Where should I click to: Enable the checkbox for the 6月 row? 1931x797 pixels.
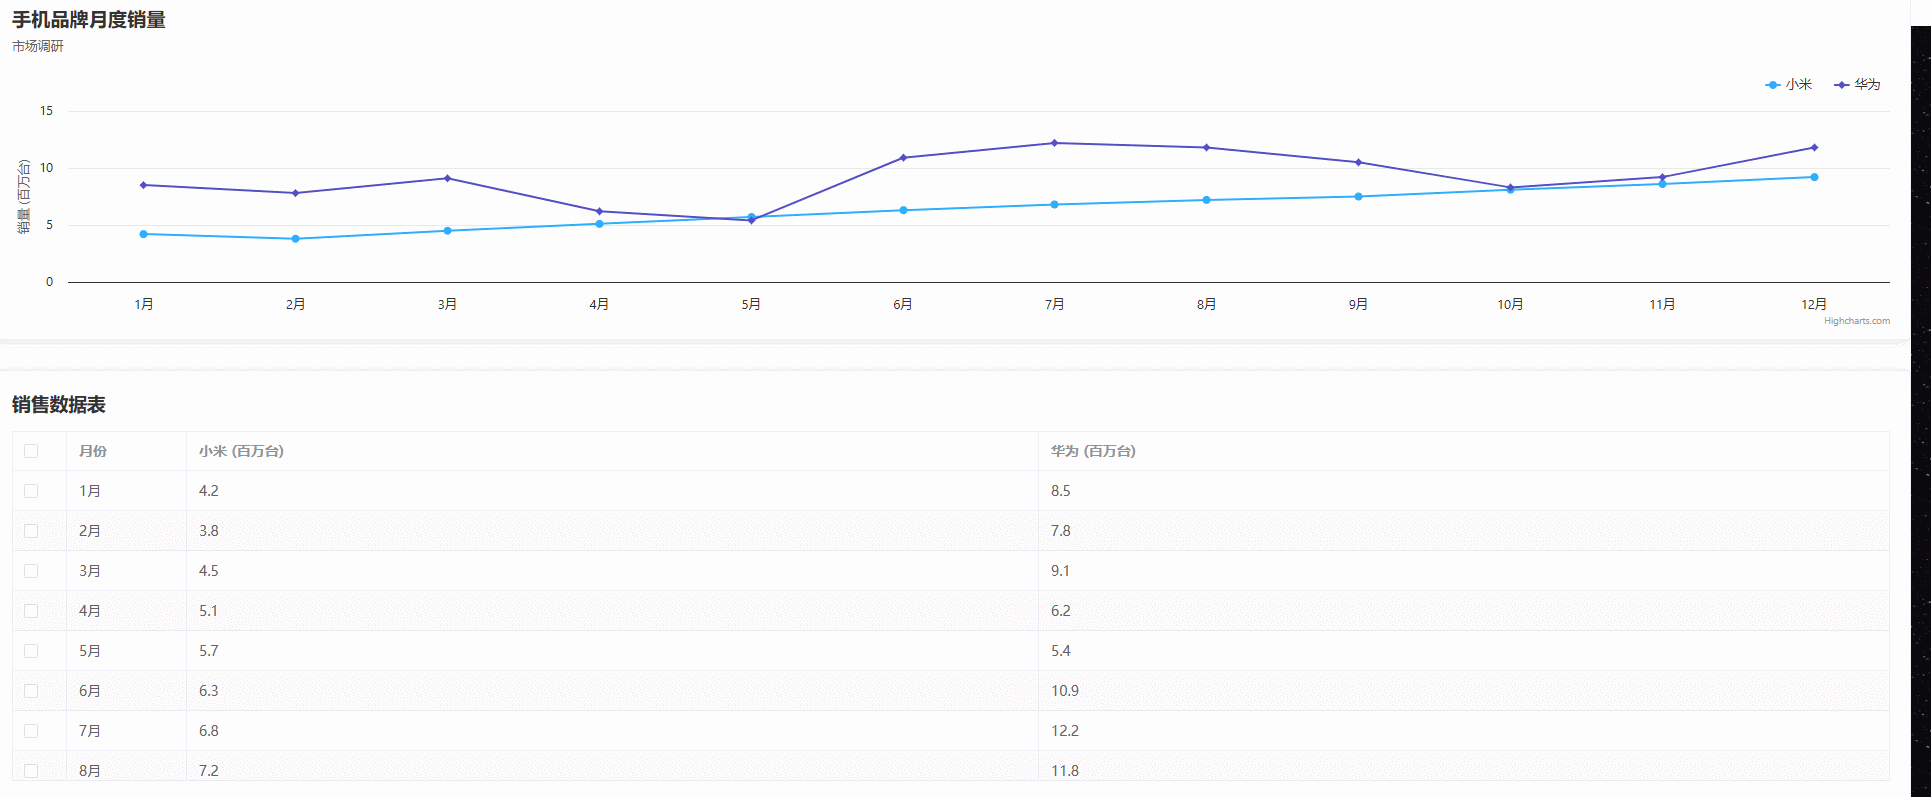(x=31, y=691)
